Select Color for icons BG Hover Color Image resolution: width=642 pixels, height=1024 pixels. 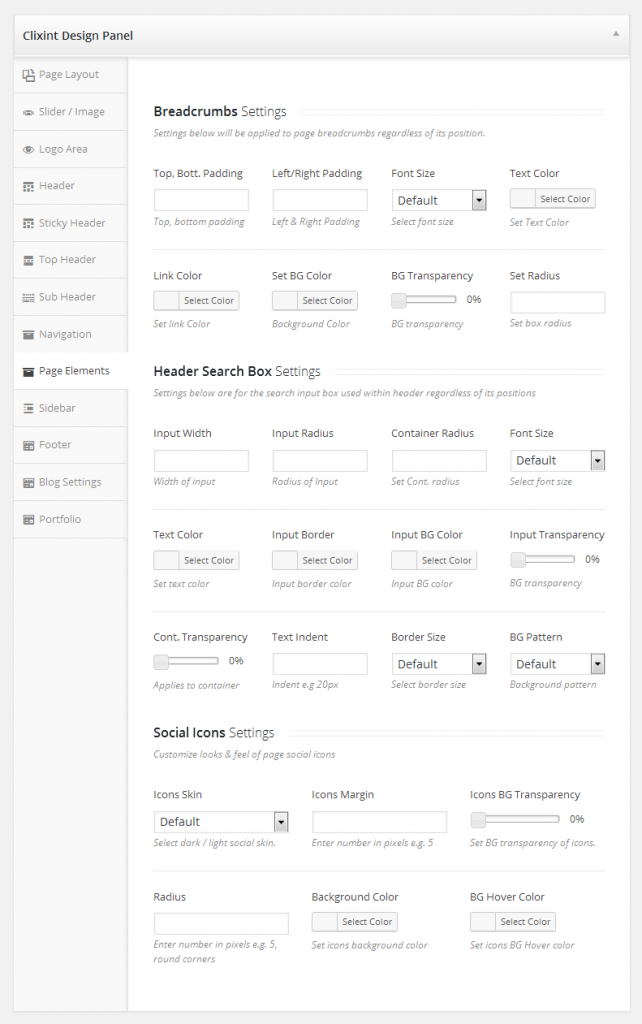(x=524, y=922)
